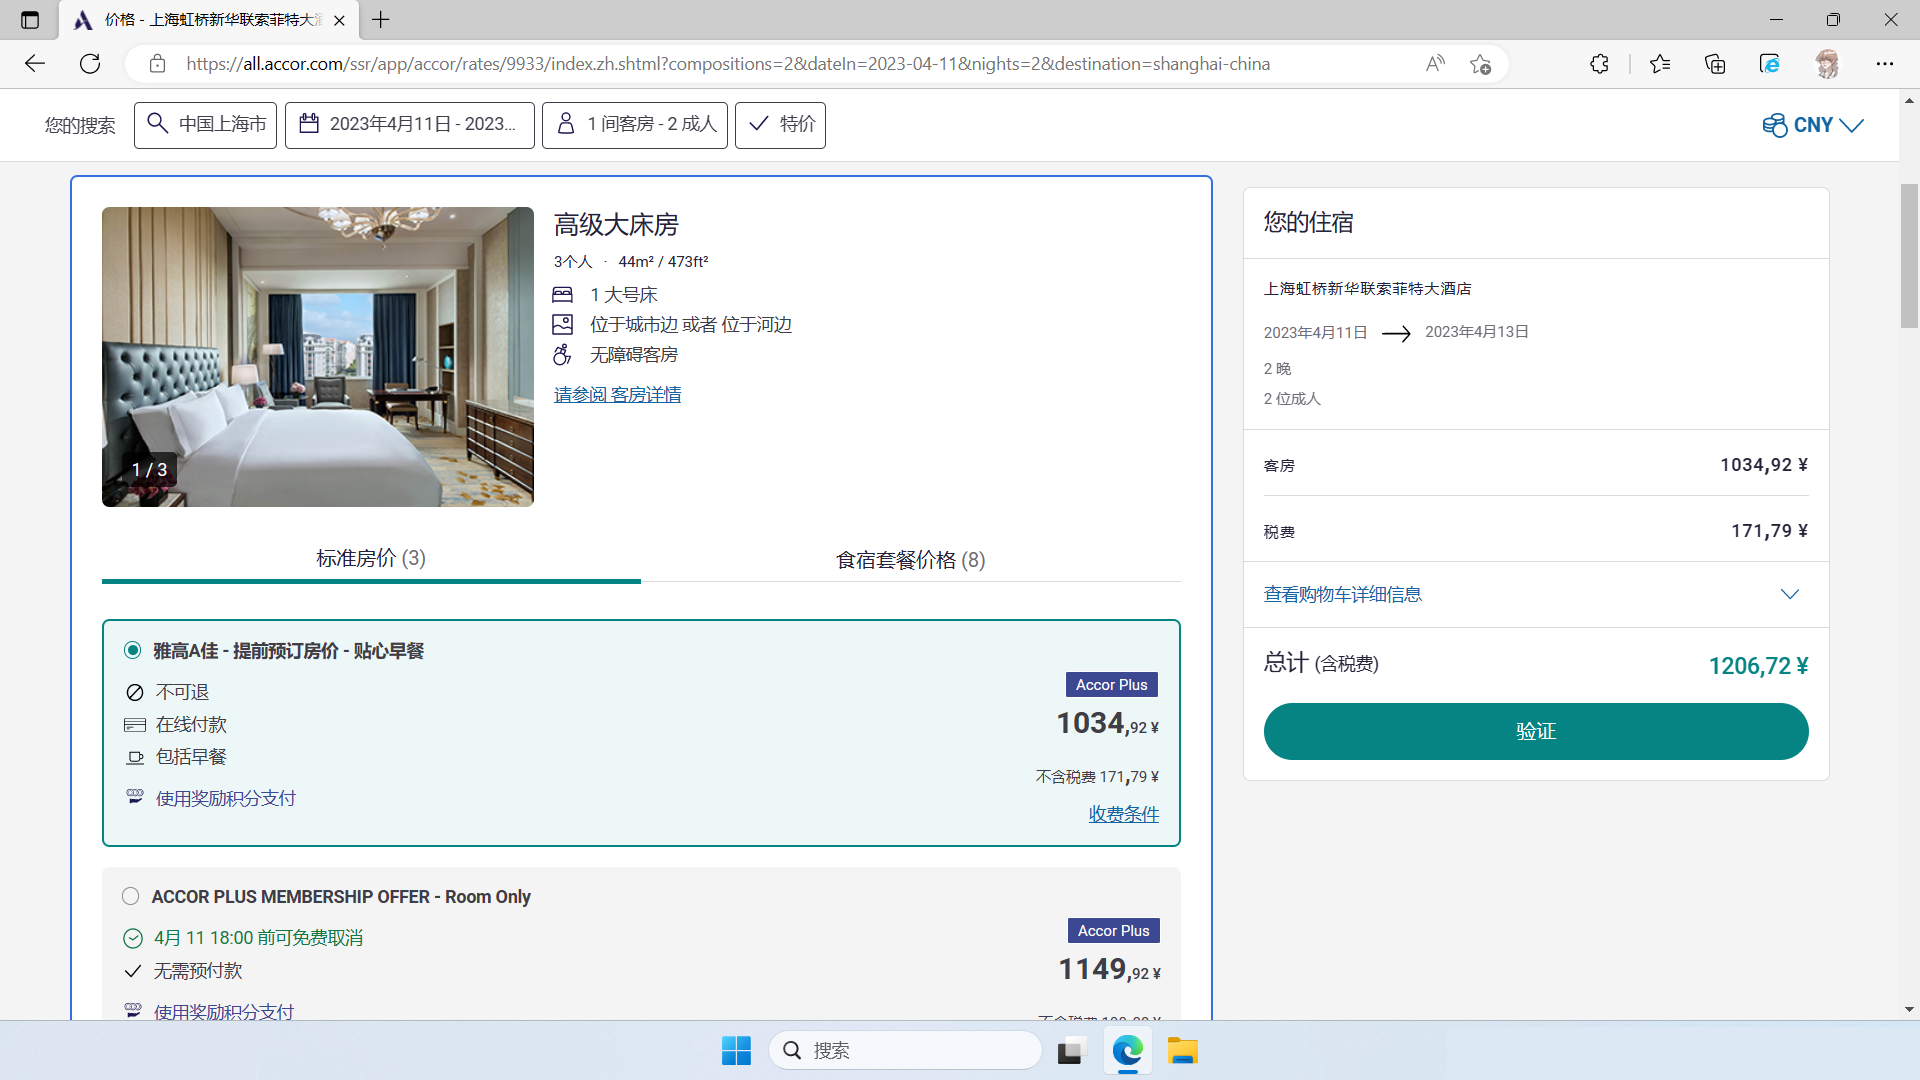Click the green 验证 button
The image size is (1920, 1080).
click(x=1536, y=732)
